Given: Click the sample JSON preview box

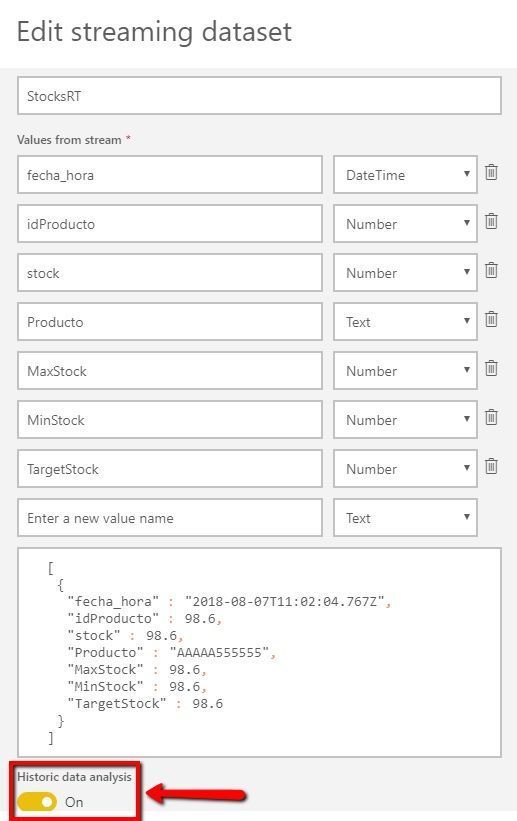Looking at the screenshot, I should pos(259,652).
